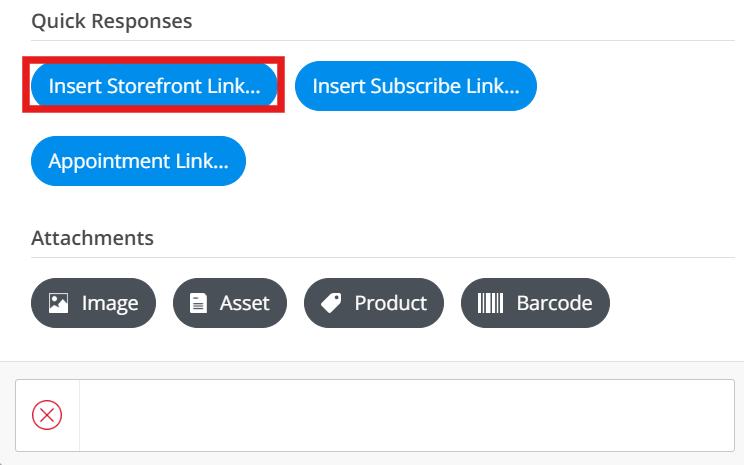
Task: Select the Product attachment label
Action: coord(390,303)
